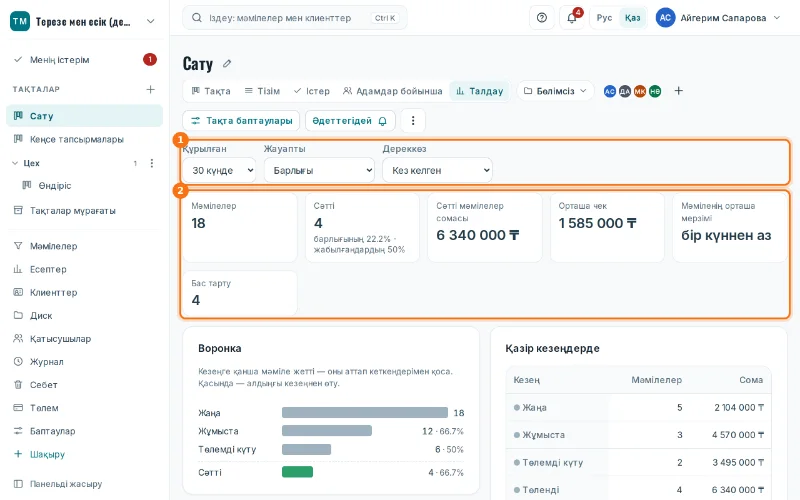Image resolution: width=800 pixels, height=500 pixels.
Task: Click Тақта баптаулары button
Action: point(241,121)
